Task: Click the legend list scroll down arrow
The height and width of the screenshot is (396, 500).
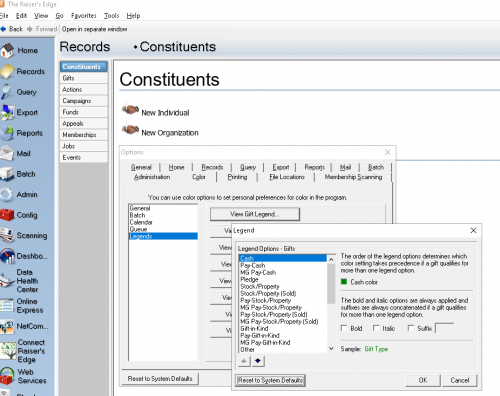Action: tap(331, 349)
